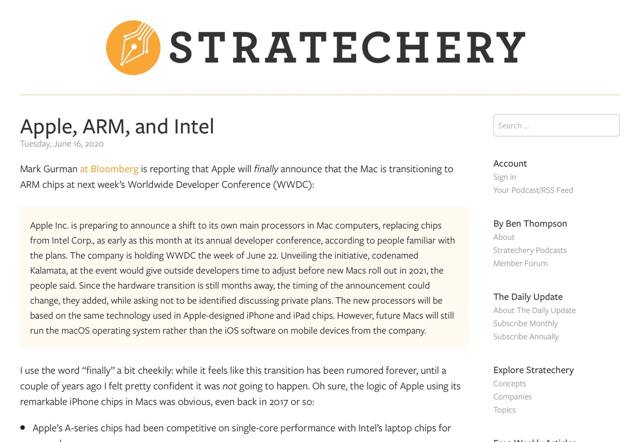Browse the Companies link
The width and height of the screenshot is (640, 442).
pyautogui.click(x=512, y=396)
